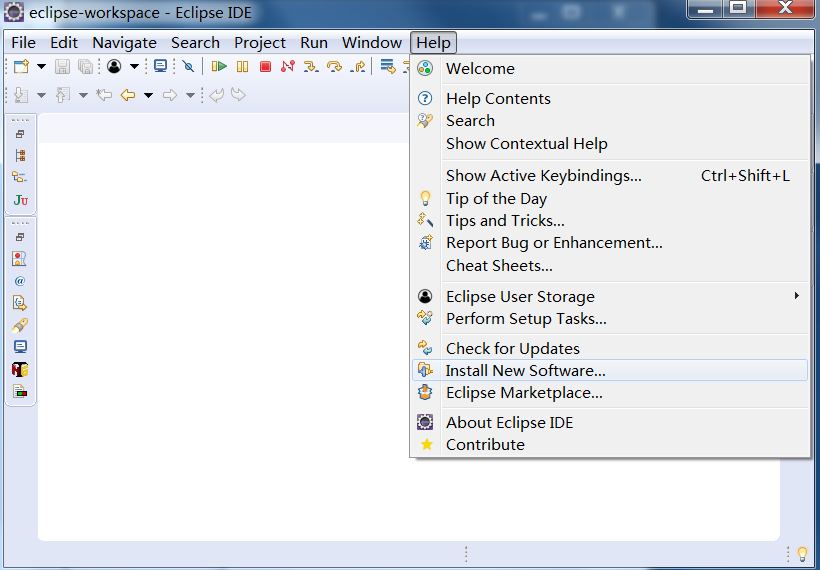Open the TestNG view sidebar icon
The image size is (820, 570).
click(20, 370)
